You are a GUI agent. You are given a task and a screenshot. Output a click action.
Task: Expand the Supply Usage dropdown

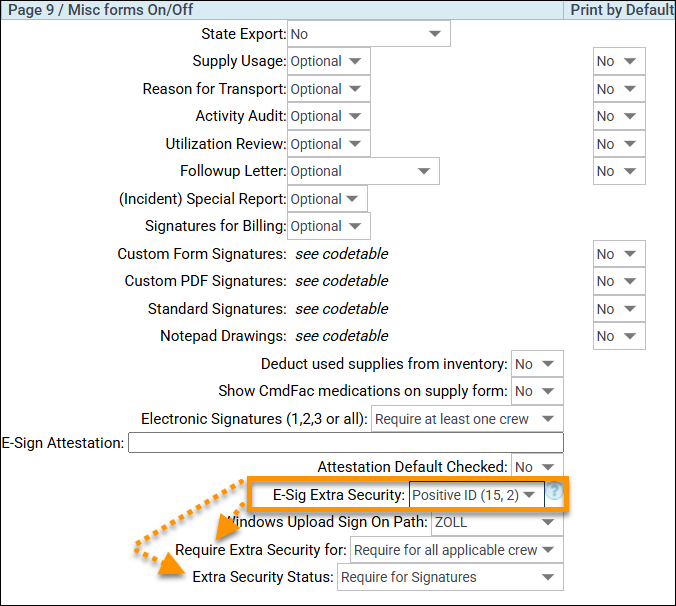tap(328, 61)
